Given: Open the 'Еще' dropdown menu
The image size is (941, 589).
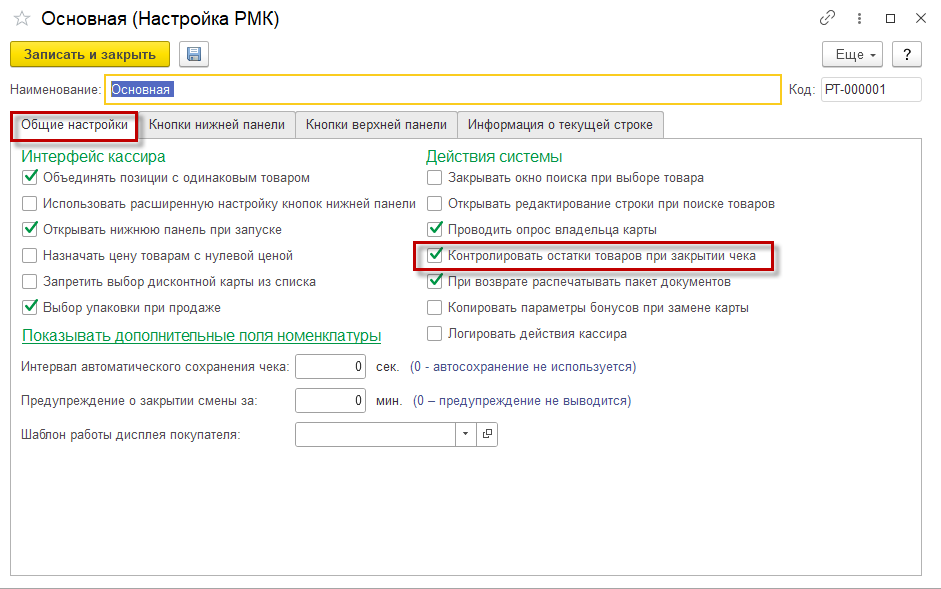Looking at the screenshot, I should pos(852,54).
